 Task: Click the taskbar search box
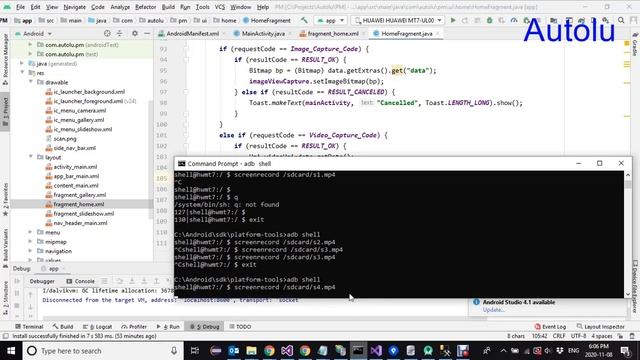(102, 351)
